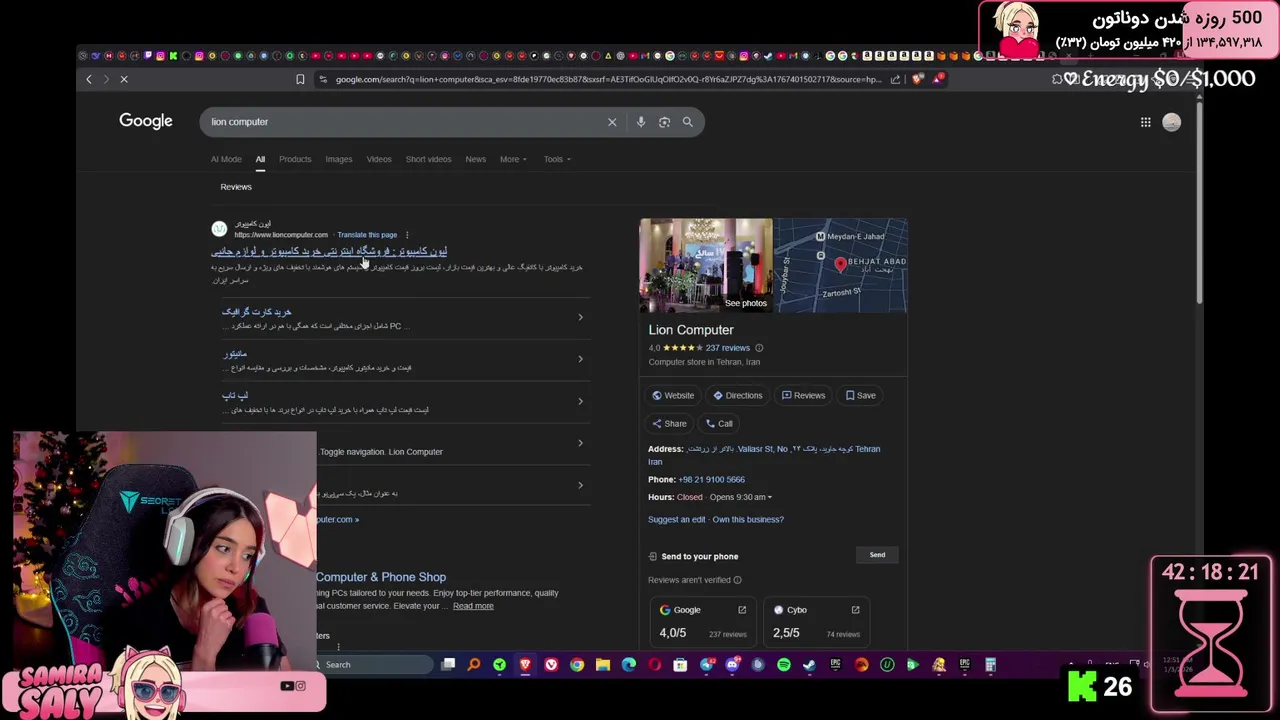Click the Call button
This screenshot has height=720, width=1280.
[719, 423]
